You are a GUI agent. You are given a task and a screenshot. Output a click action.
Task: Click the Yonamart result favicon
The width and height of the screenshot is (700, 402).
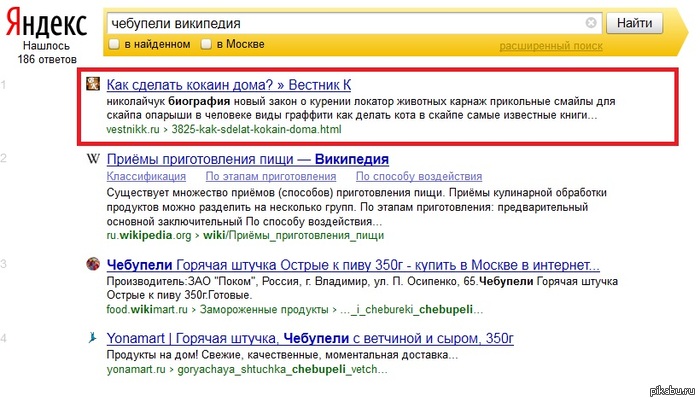(x=92, y=340)
